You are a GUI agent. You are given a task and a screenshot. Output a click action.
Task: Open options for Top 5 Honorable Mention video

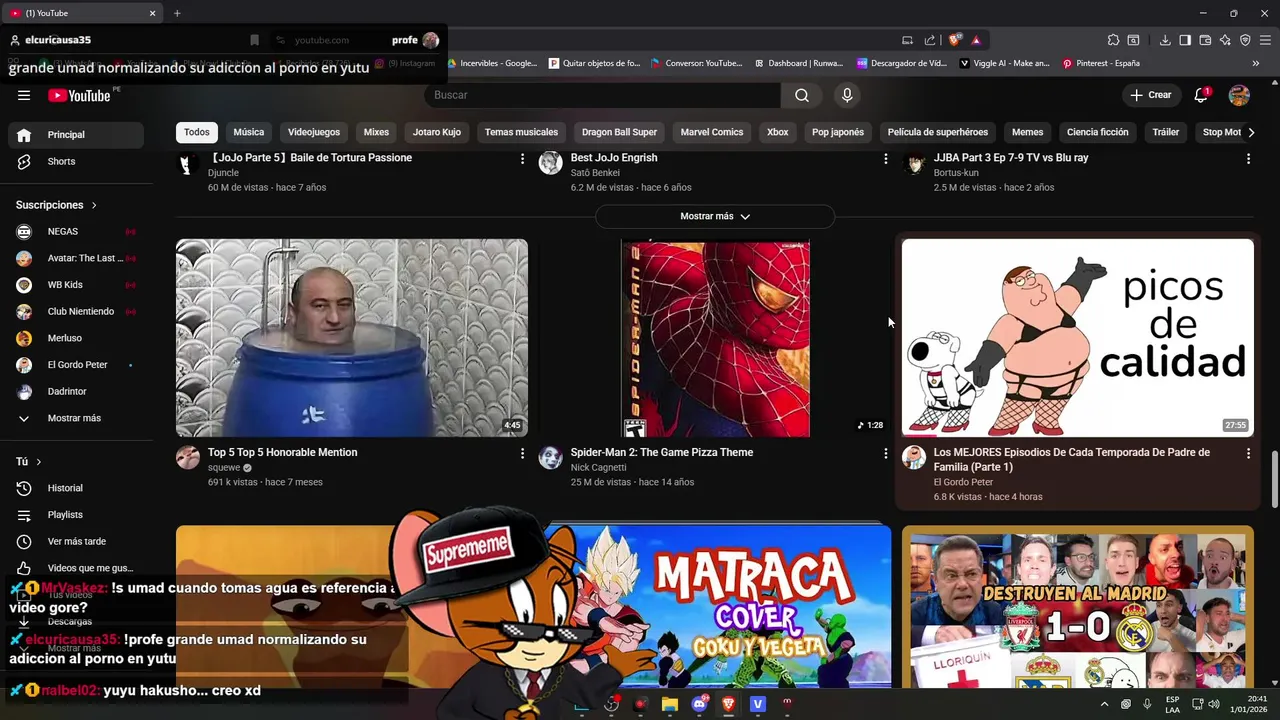pyautogui.click(x=522, y=453)
